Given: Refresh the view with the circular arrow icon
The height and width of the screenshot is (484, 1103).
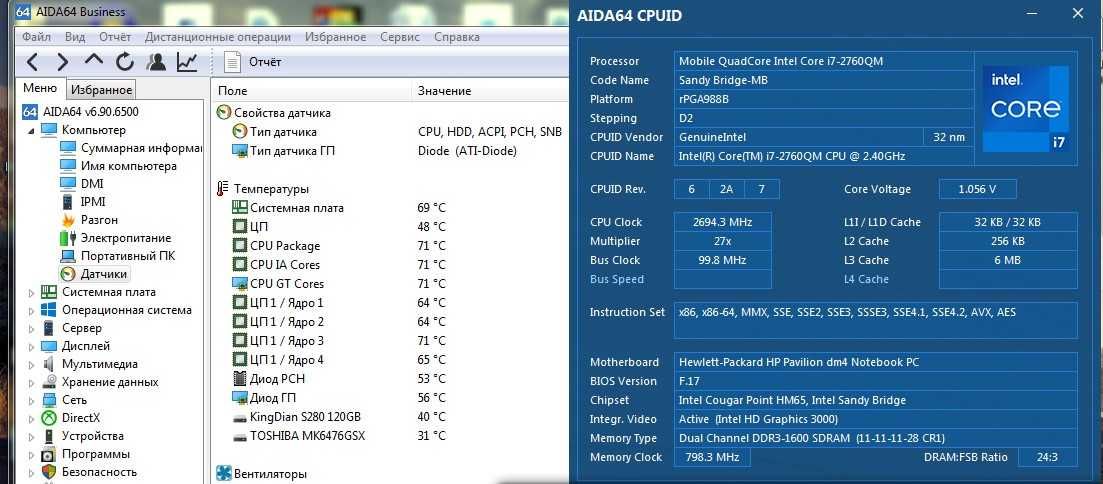Looking at the screenshot, I should point(125,62).
